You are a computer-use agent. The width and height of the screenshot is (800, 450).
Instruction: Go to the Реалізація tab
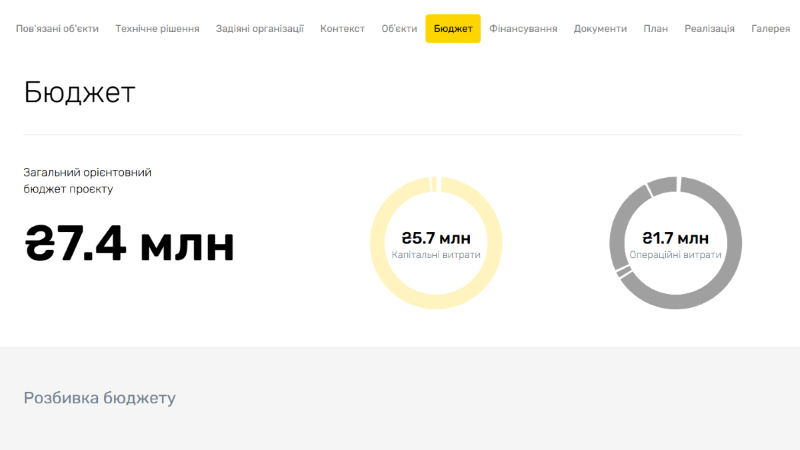(x=709, y=29)
